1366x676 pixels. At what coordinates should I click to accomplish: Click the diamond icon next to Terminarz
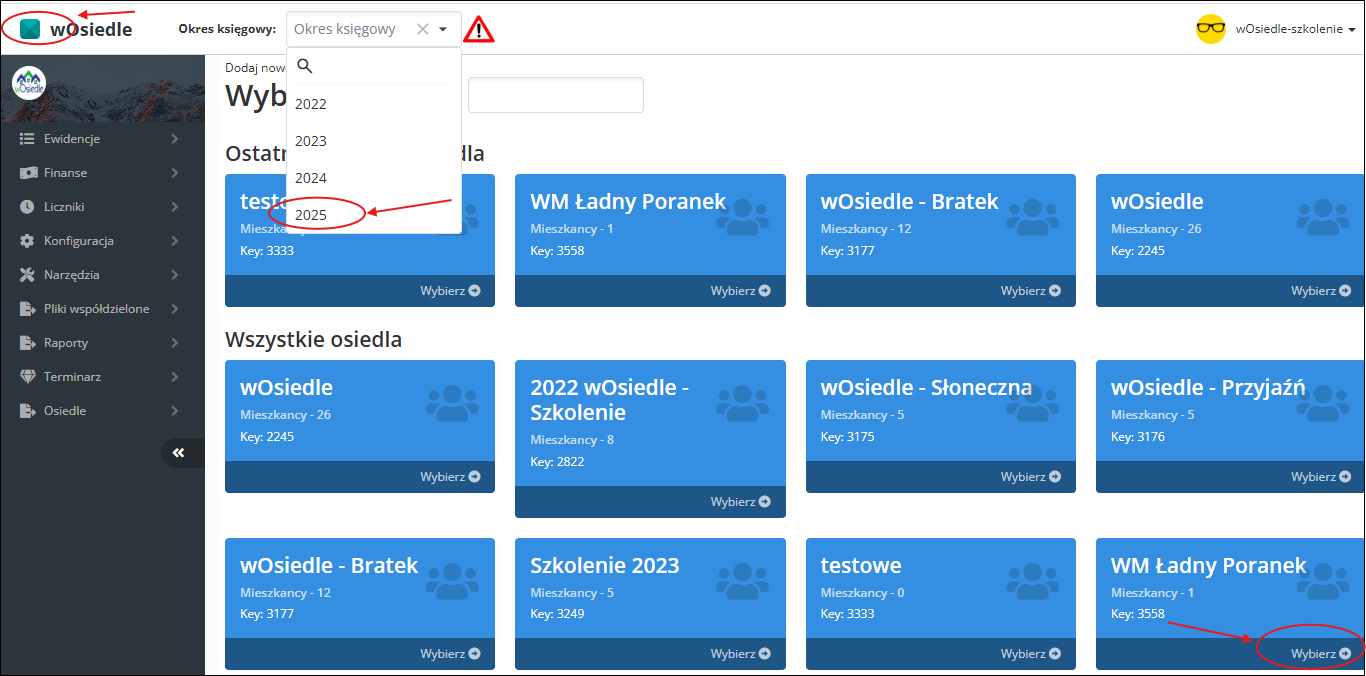27,377
